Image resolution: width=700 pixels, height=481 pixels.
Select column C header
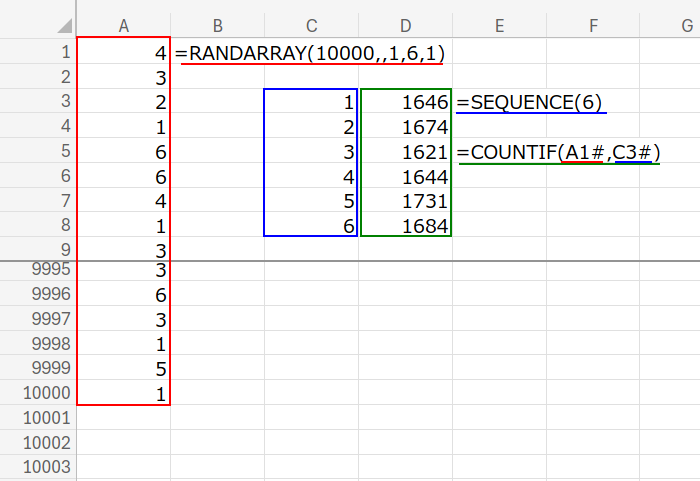[x=311, y=26]
